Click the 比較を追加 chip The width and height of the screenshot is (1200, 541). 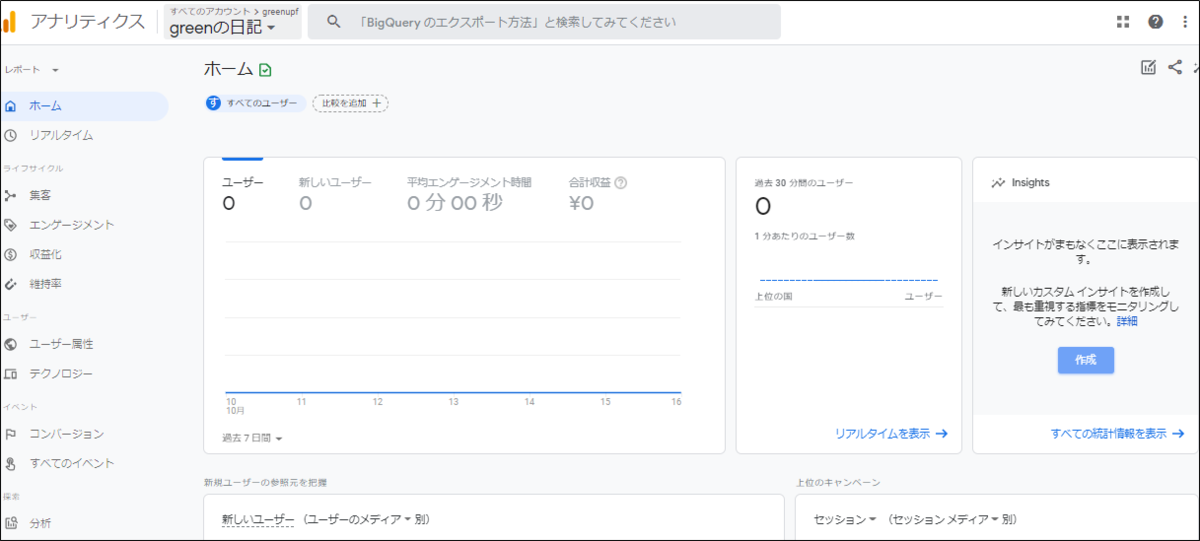pyautogui.click(x=350, y=103)
